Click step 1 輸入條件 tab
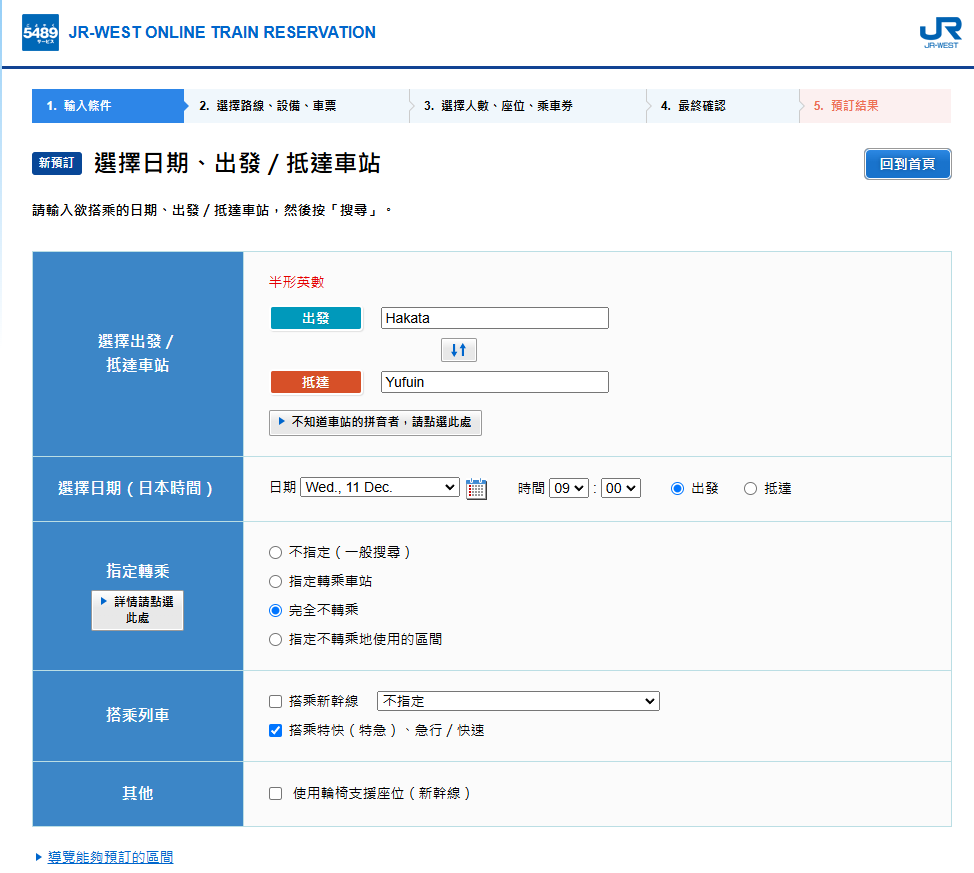974x873 pixels. coord(108,106)
